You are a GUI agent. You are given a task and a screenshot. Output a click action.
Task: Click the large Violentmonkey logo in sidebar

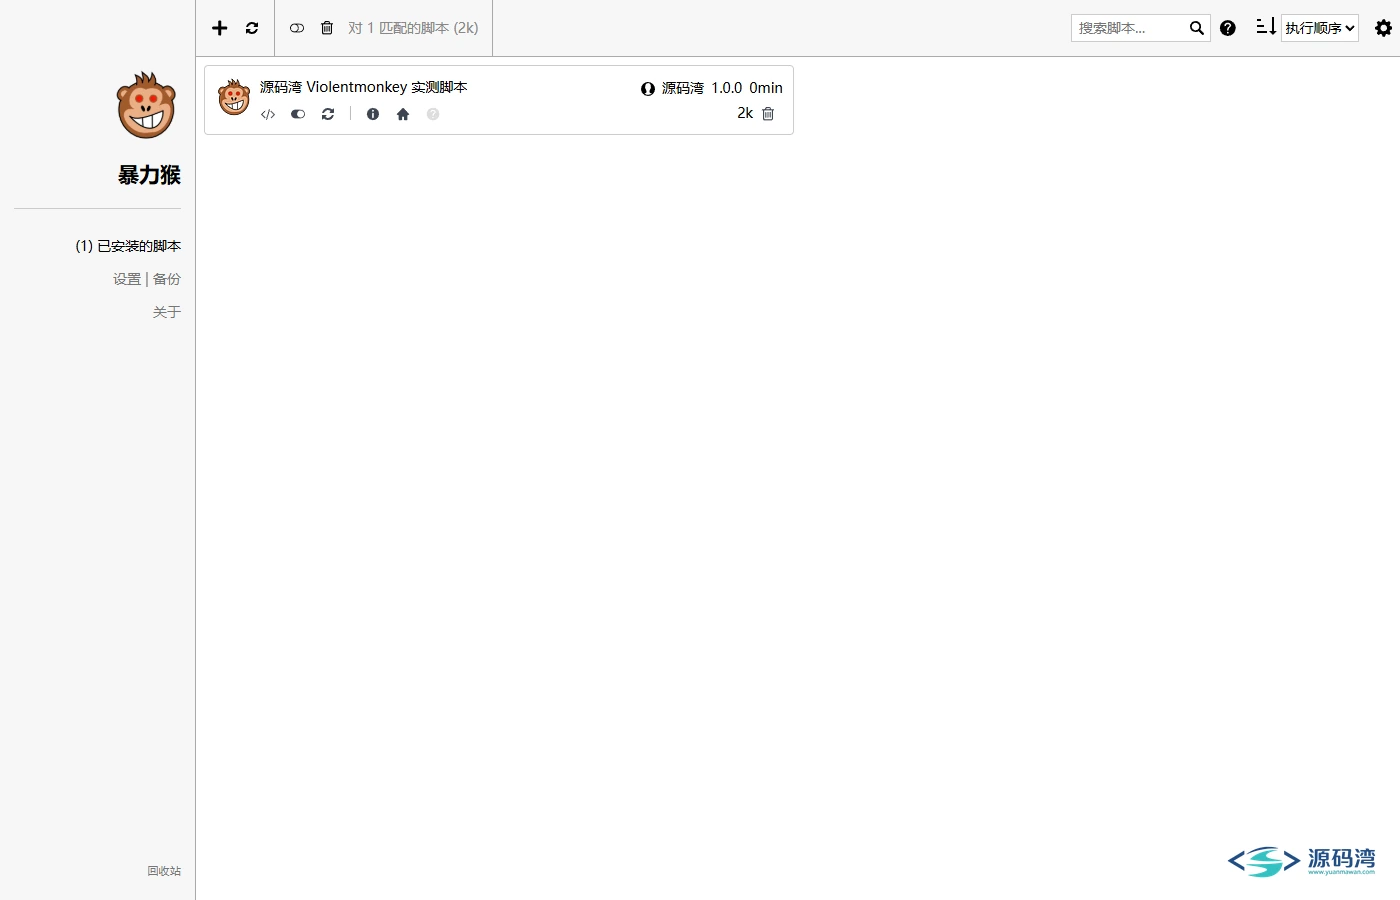pos(146,105)
